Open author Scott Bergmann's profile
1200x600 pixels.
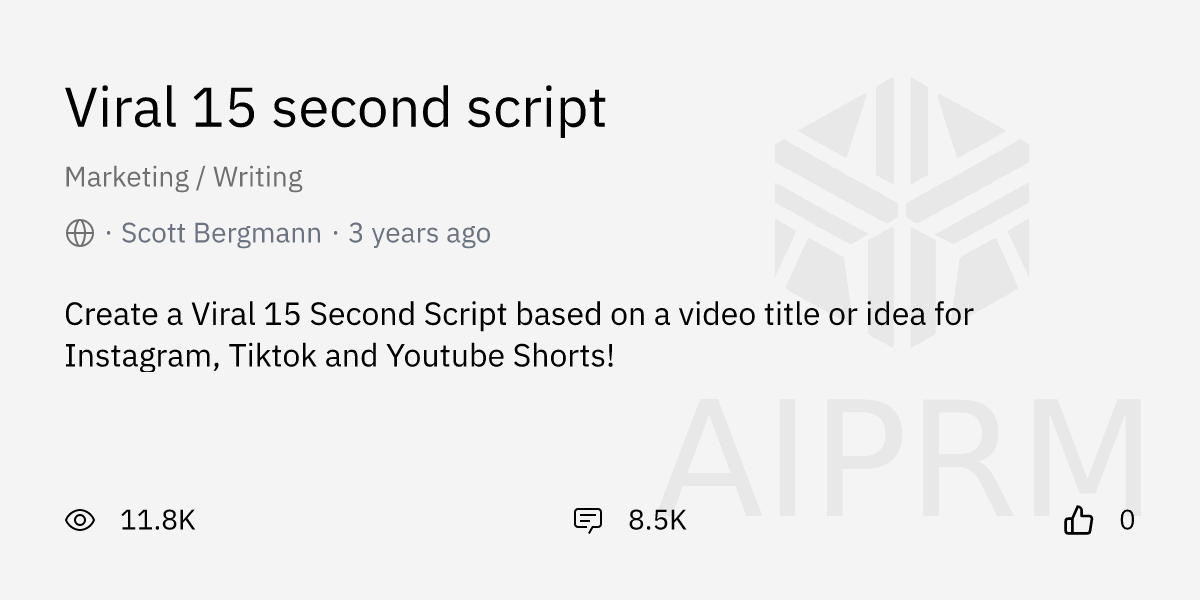coord(221,234)
